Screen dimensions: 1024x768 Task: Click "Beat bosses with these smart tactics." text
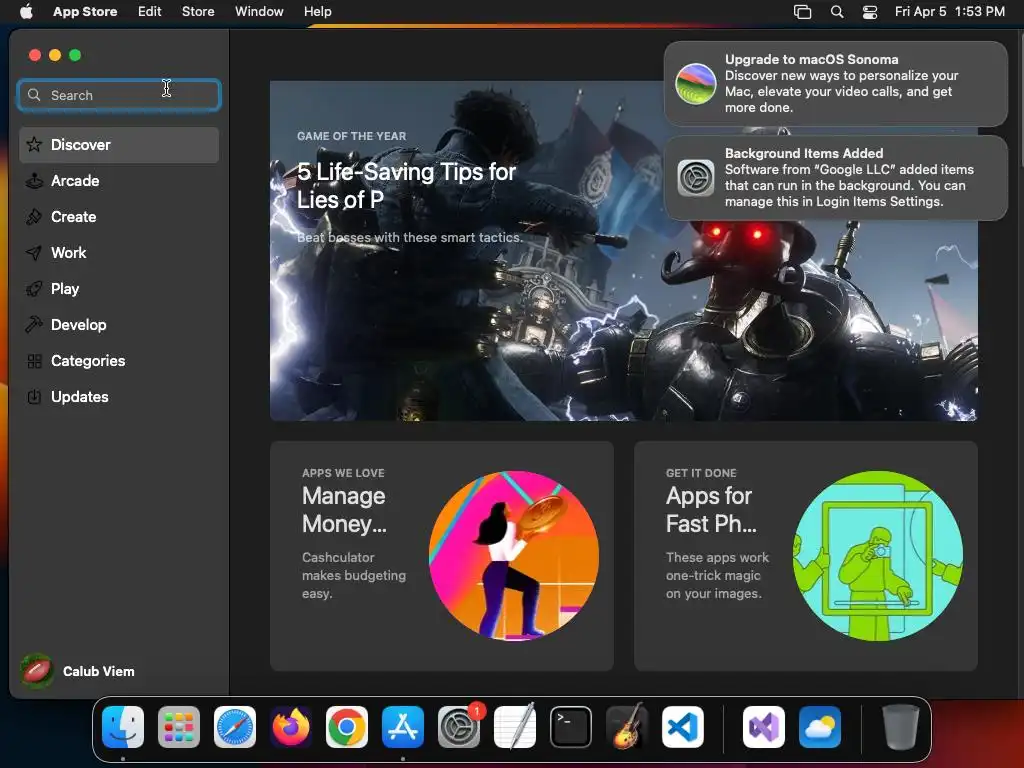click(x=409, y=238)
